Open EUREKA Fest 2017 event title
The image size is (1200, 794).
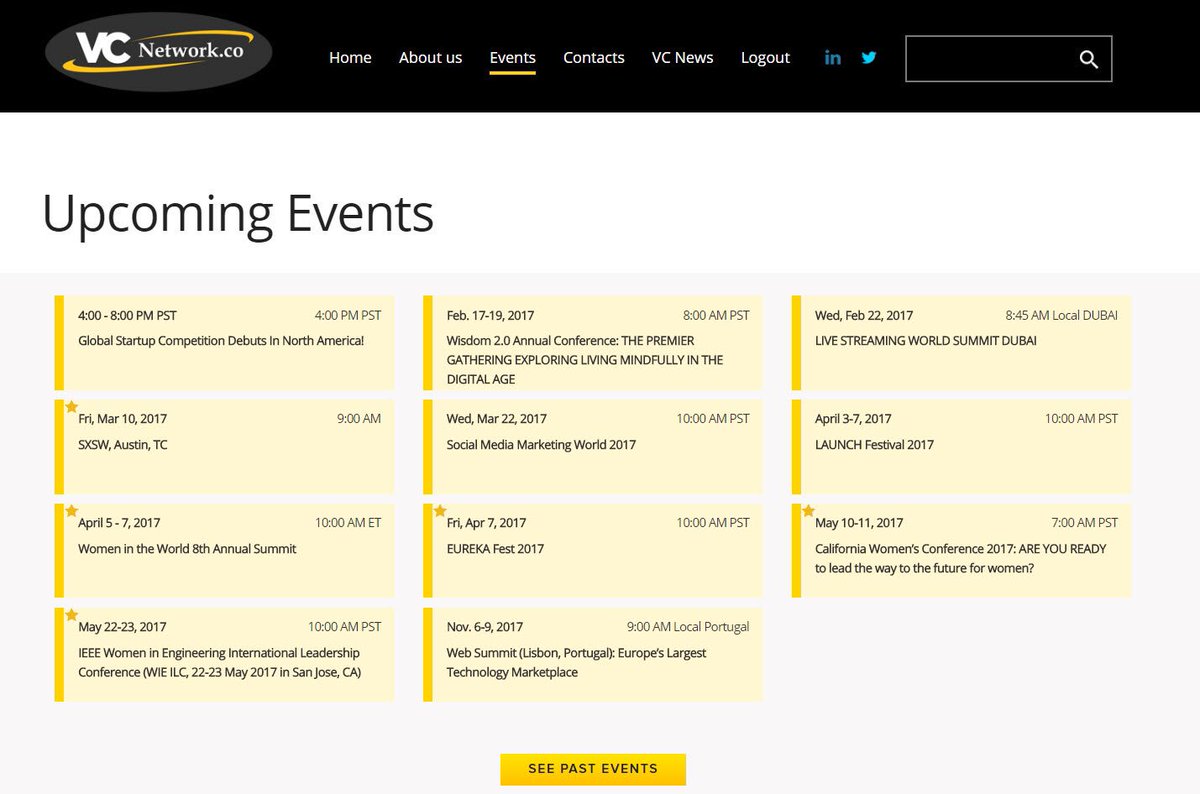click(x=495, y=549)
